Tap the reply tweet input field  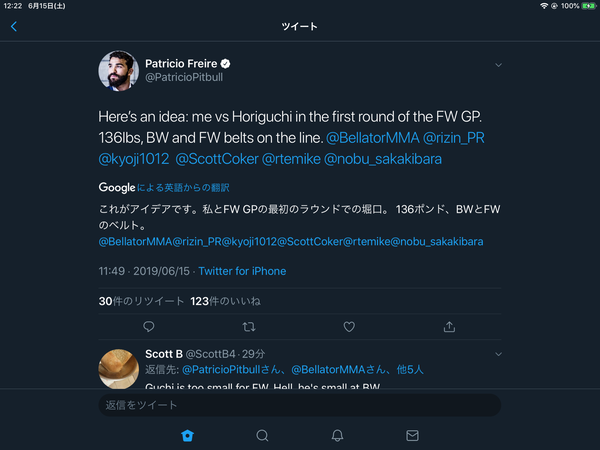300,405
